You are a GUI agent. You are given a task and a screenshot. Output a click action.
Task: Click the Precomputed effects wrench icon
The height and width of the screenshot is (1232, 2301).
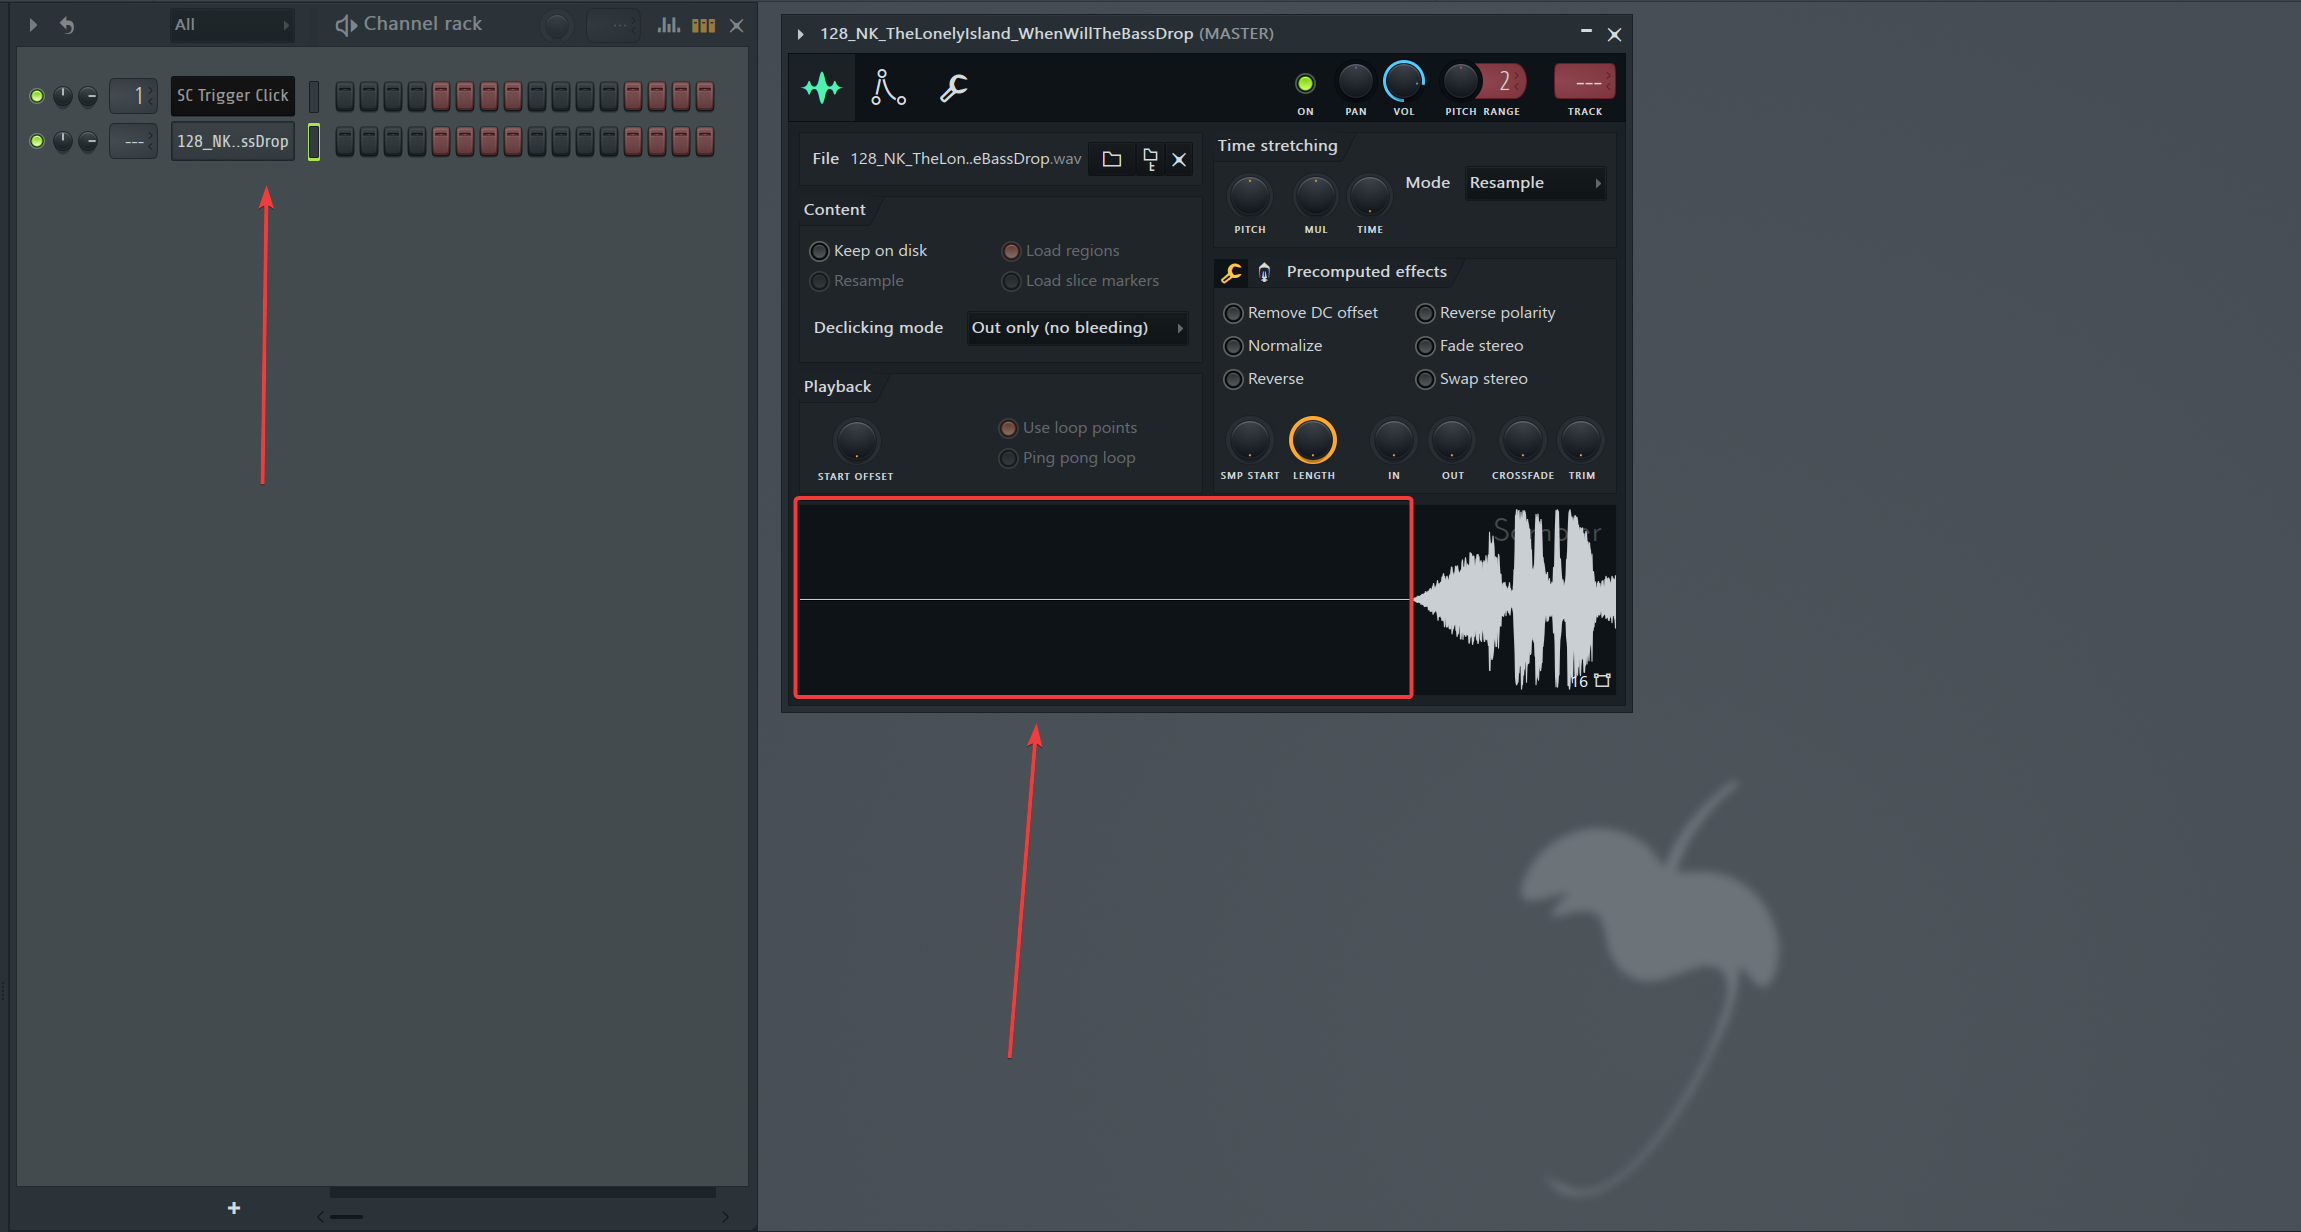coord(1231,271)
